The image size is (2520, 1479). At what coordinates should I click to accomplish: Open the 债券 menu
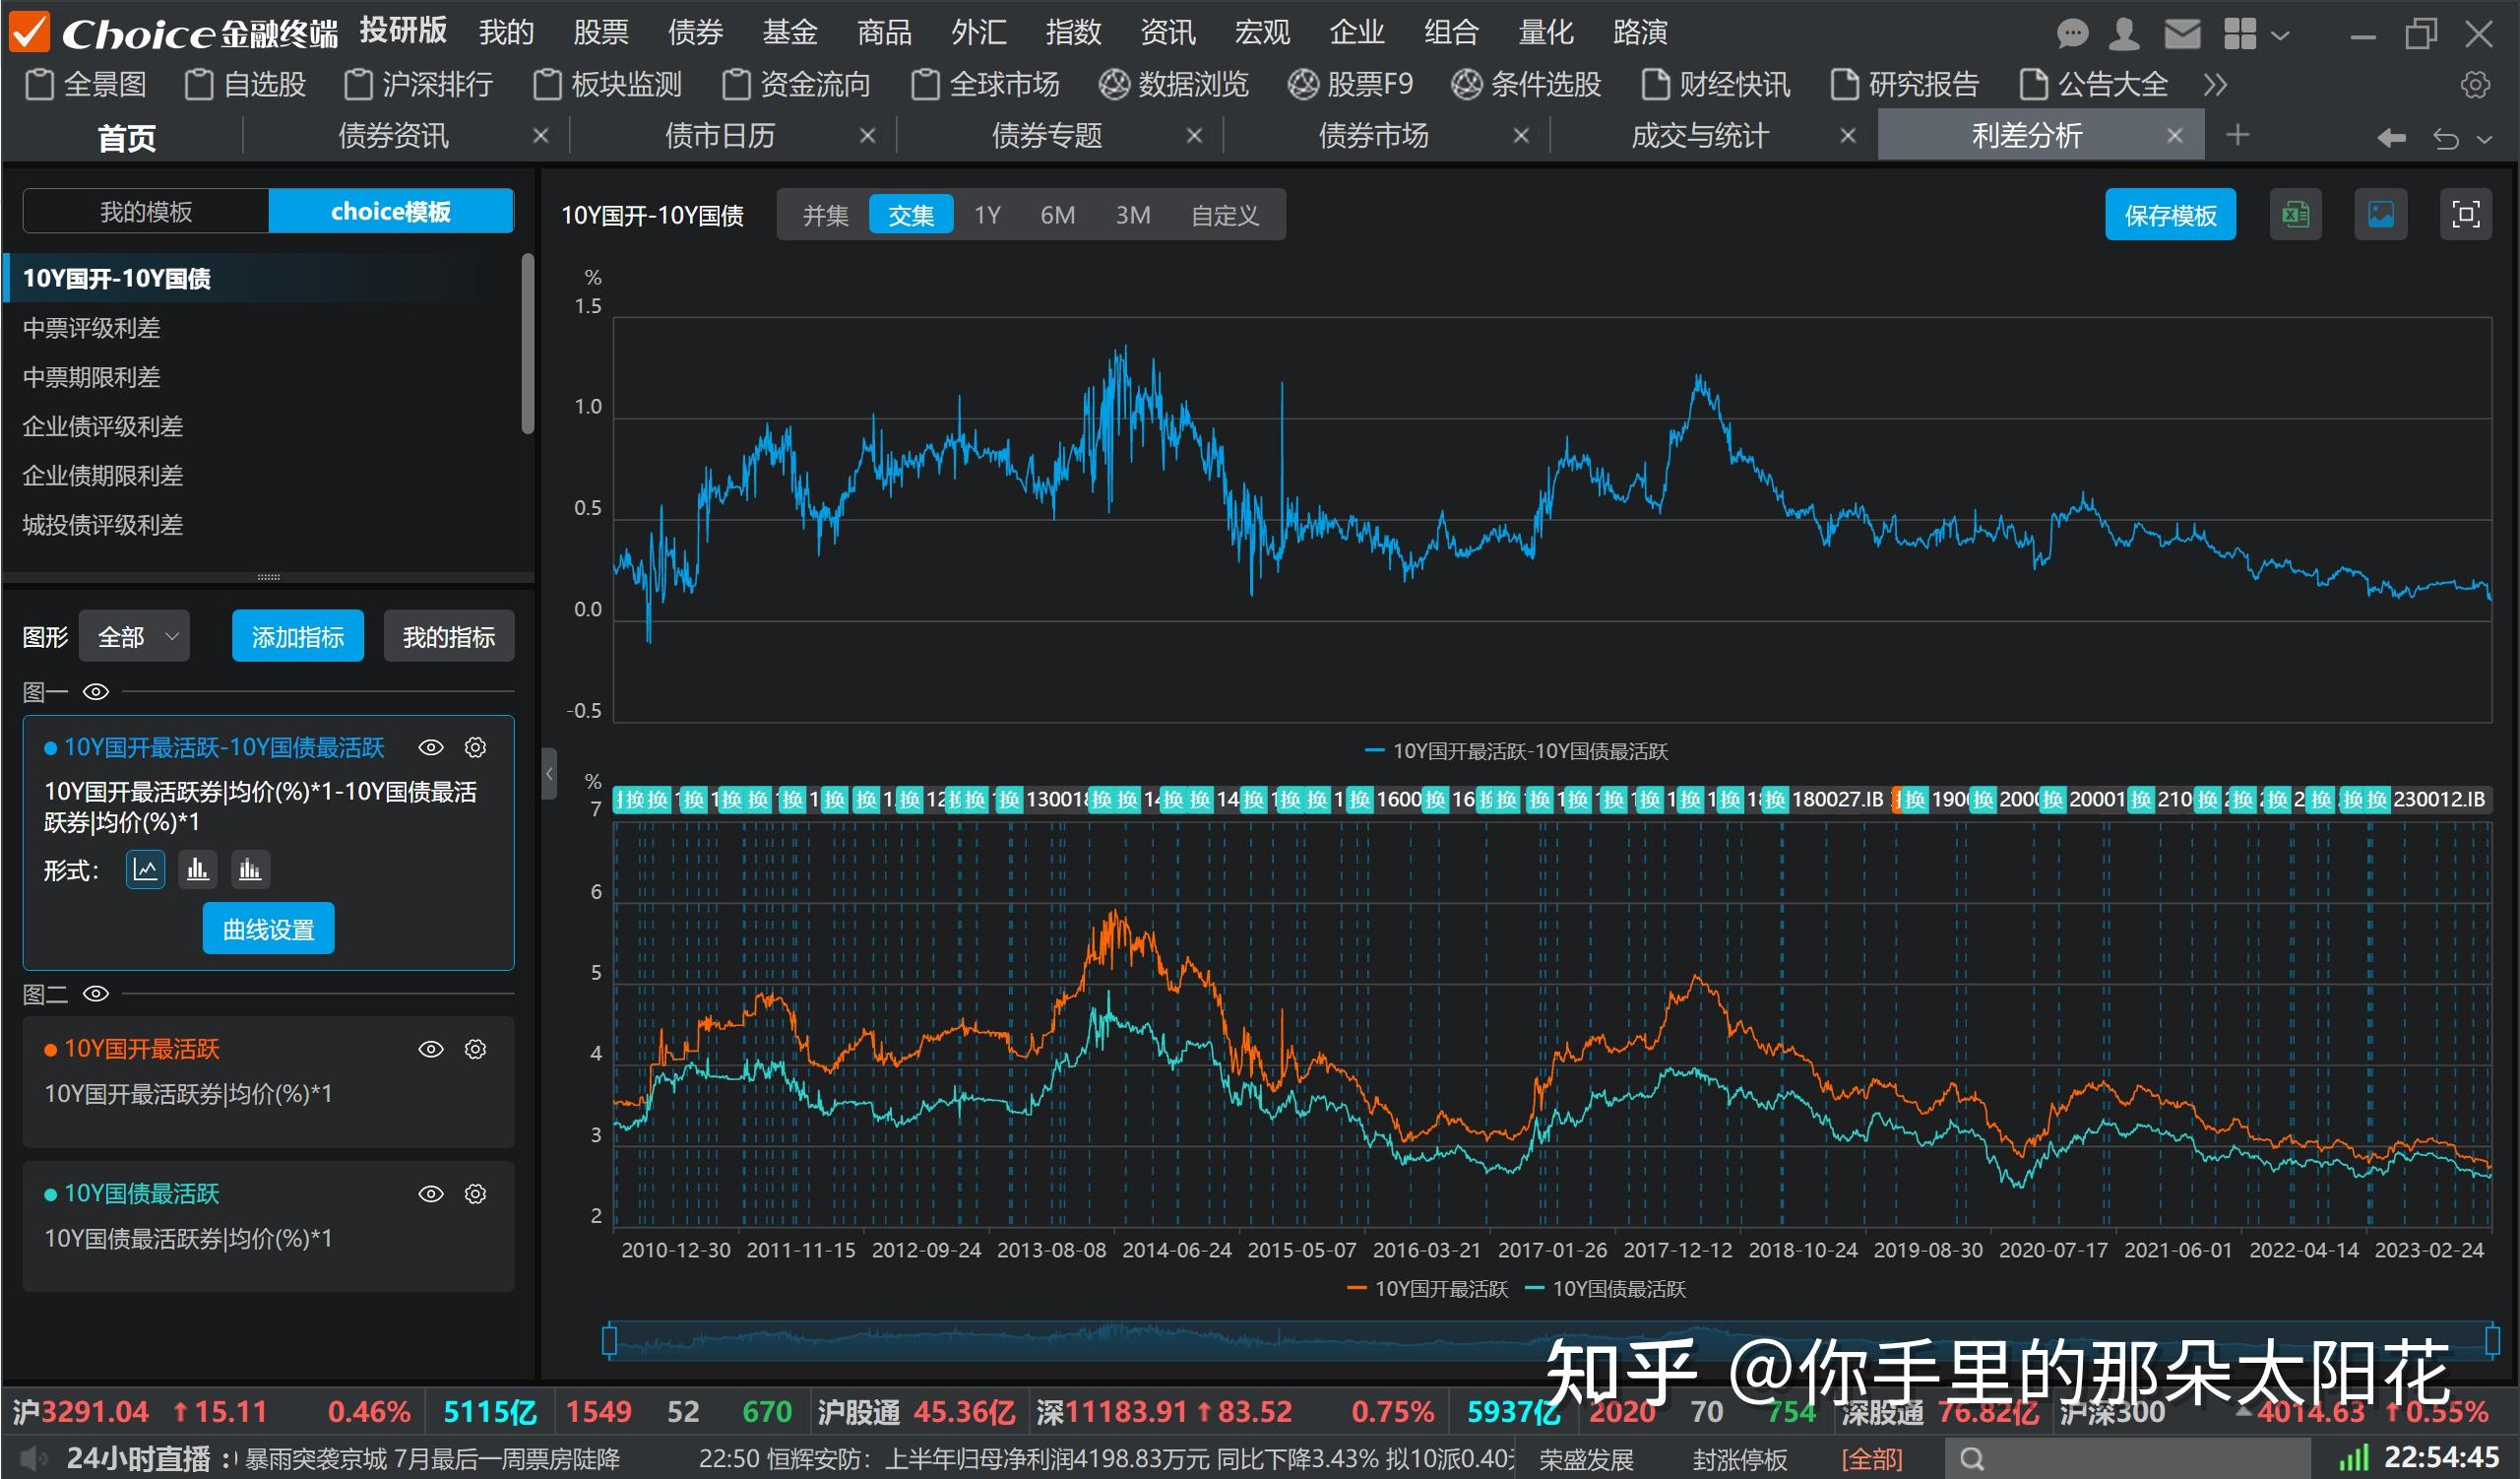pyautogui.click(x=695, y=33)
